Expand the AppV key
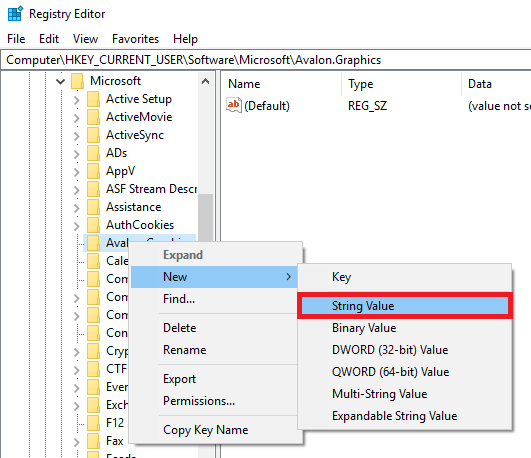The height and width of the screenshot is (458, 531). point(77,172)
